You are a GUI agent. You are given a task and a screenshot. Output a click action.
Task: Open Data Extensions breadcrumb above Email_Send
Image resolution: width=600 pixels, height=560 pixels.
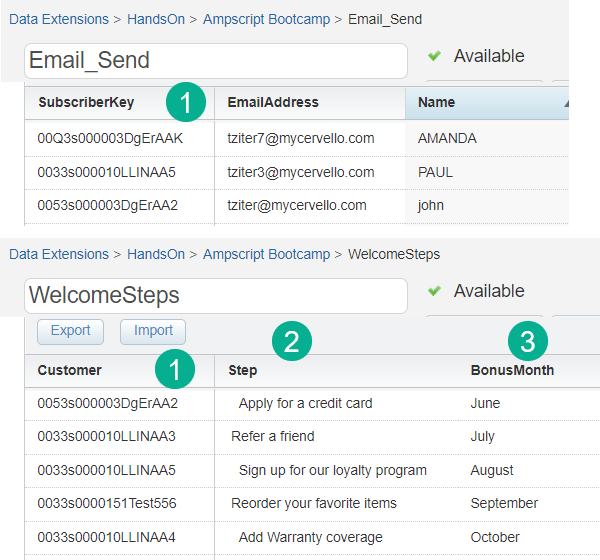pos(59,19)
